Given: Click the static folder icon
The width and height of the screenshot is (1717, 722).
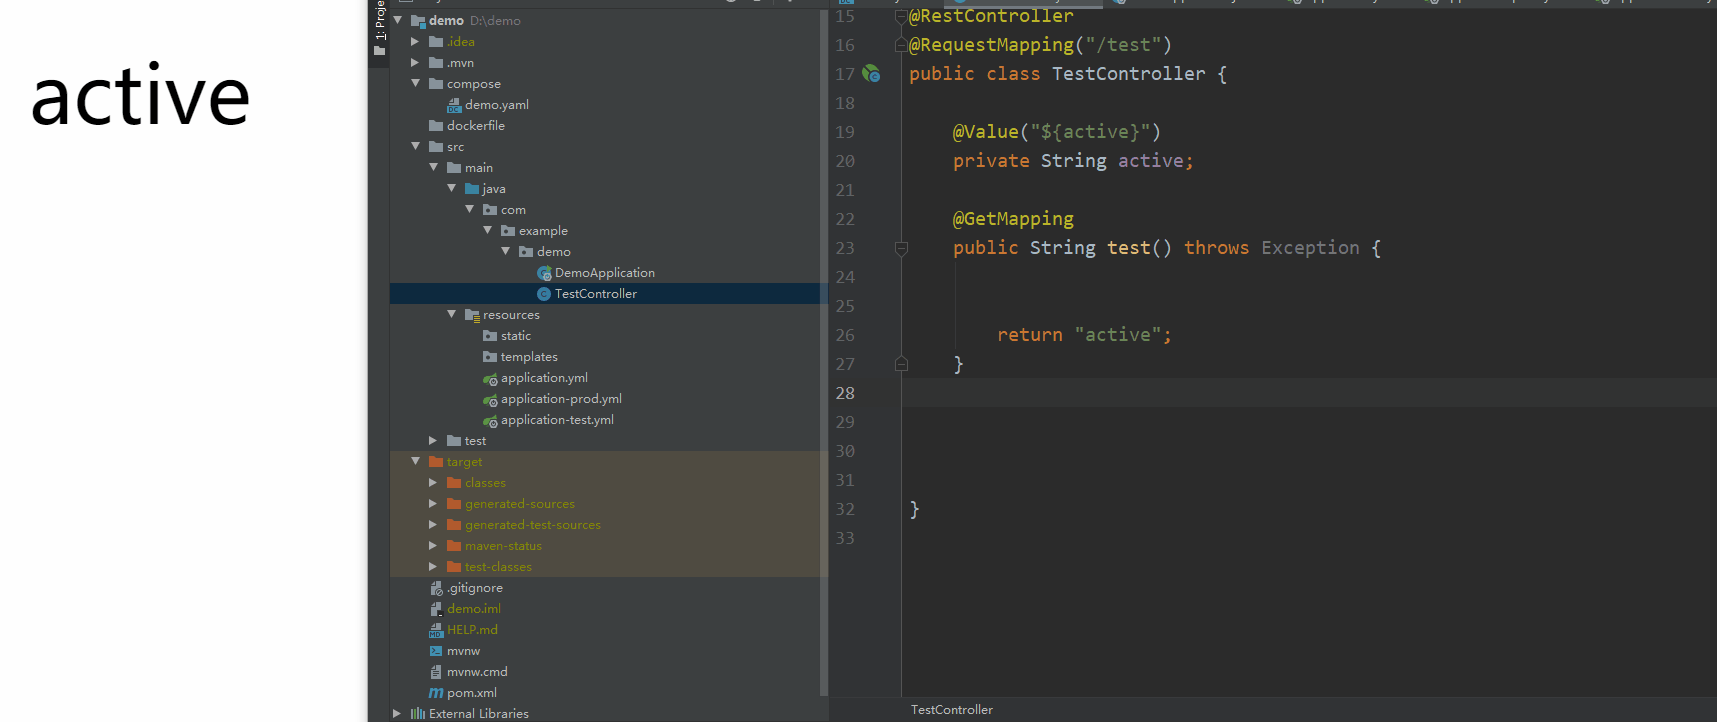Looking at the screenshot, I should (x=490, y=336).
